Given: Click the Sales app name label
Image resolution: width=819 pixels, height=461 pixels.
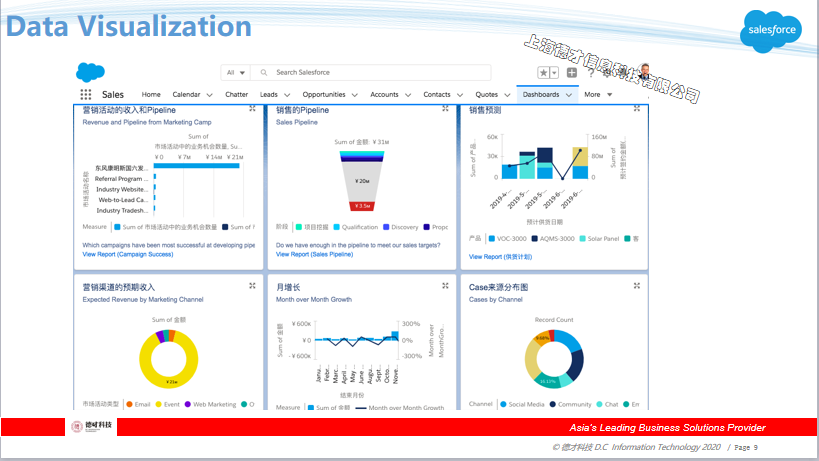Looking at the screenshot, I should click(x=113, y=94).
